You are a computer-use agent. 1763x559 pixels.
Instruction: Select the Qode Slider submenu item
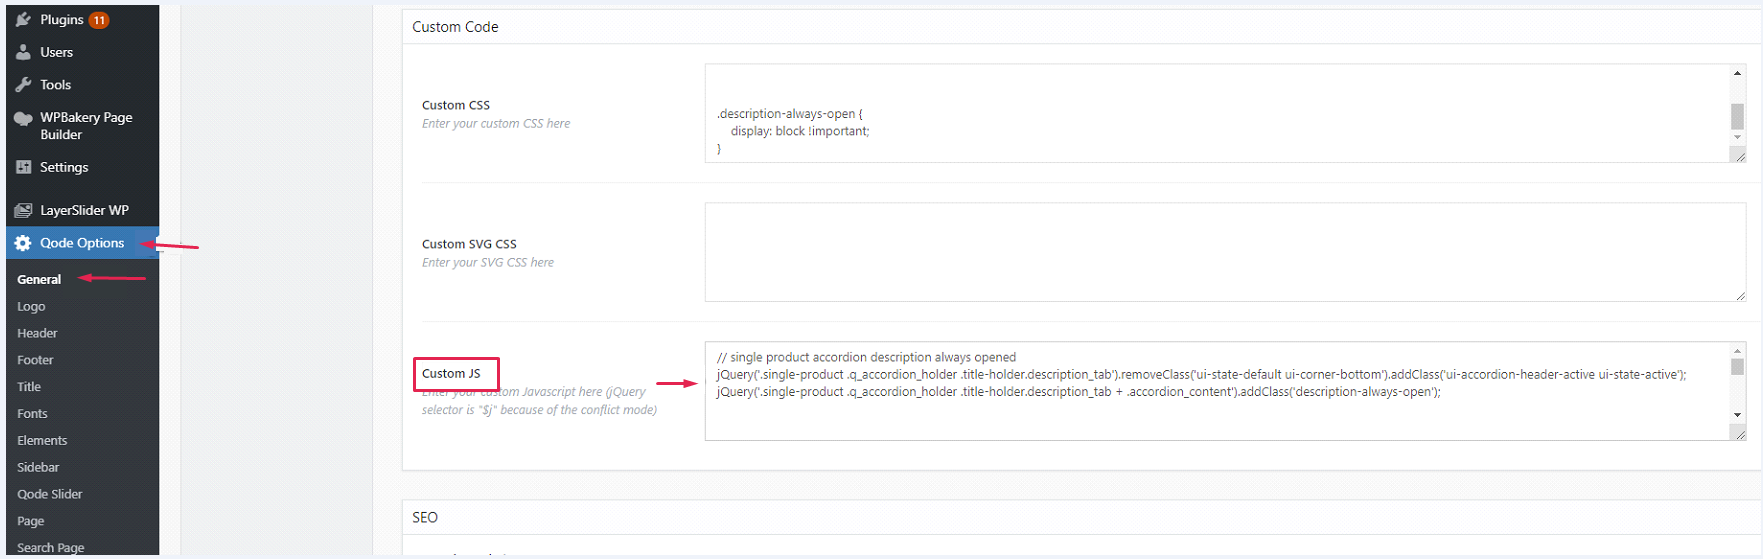tap(50, 494)
